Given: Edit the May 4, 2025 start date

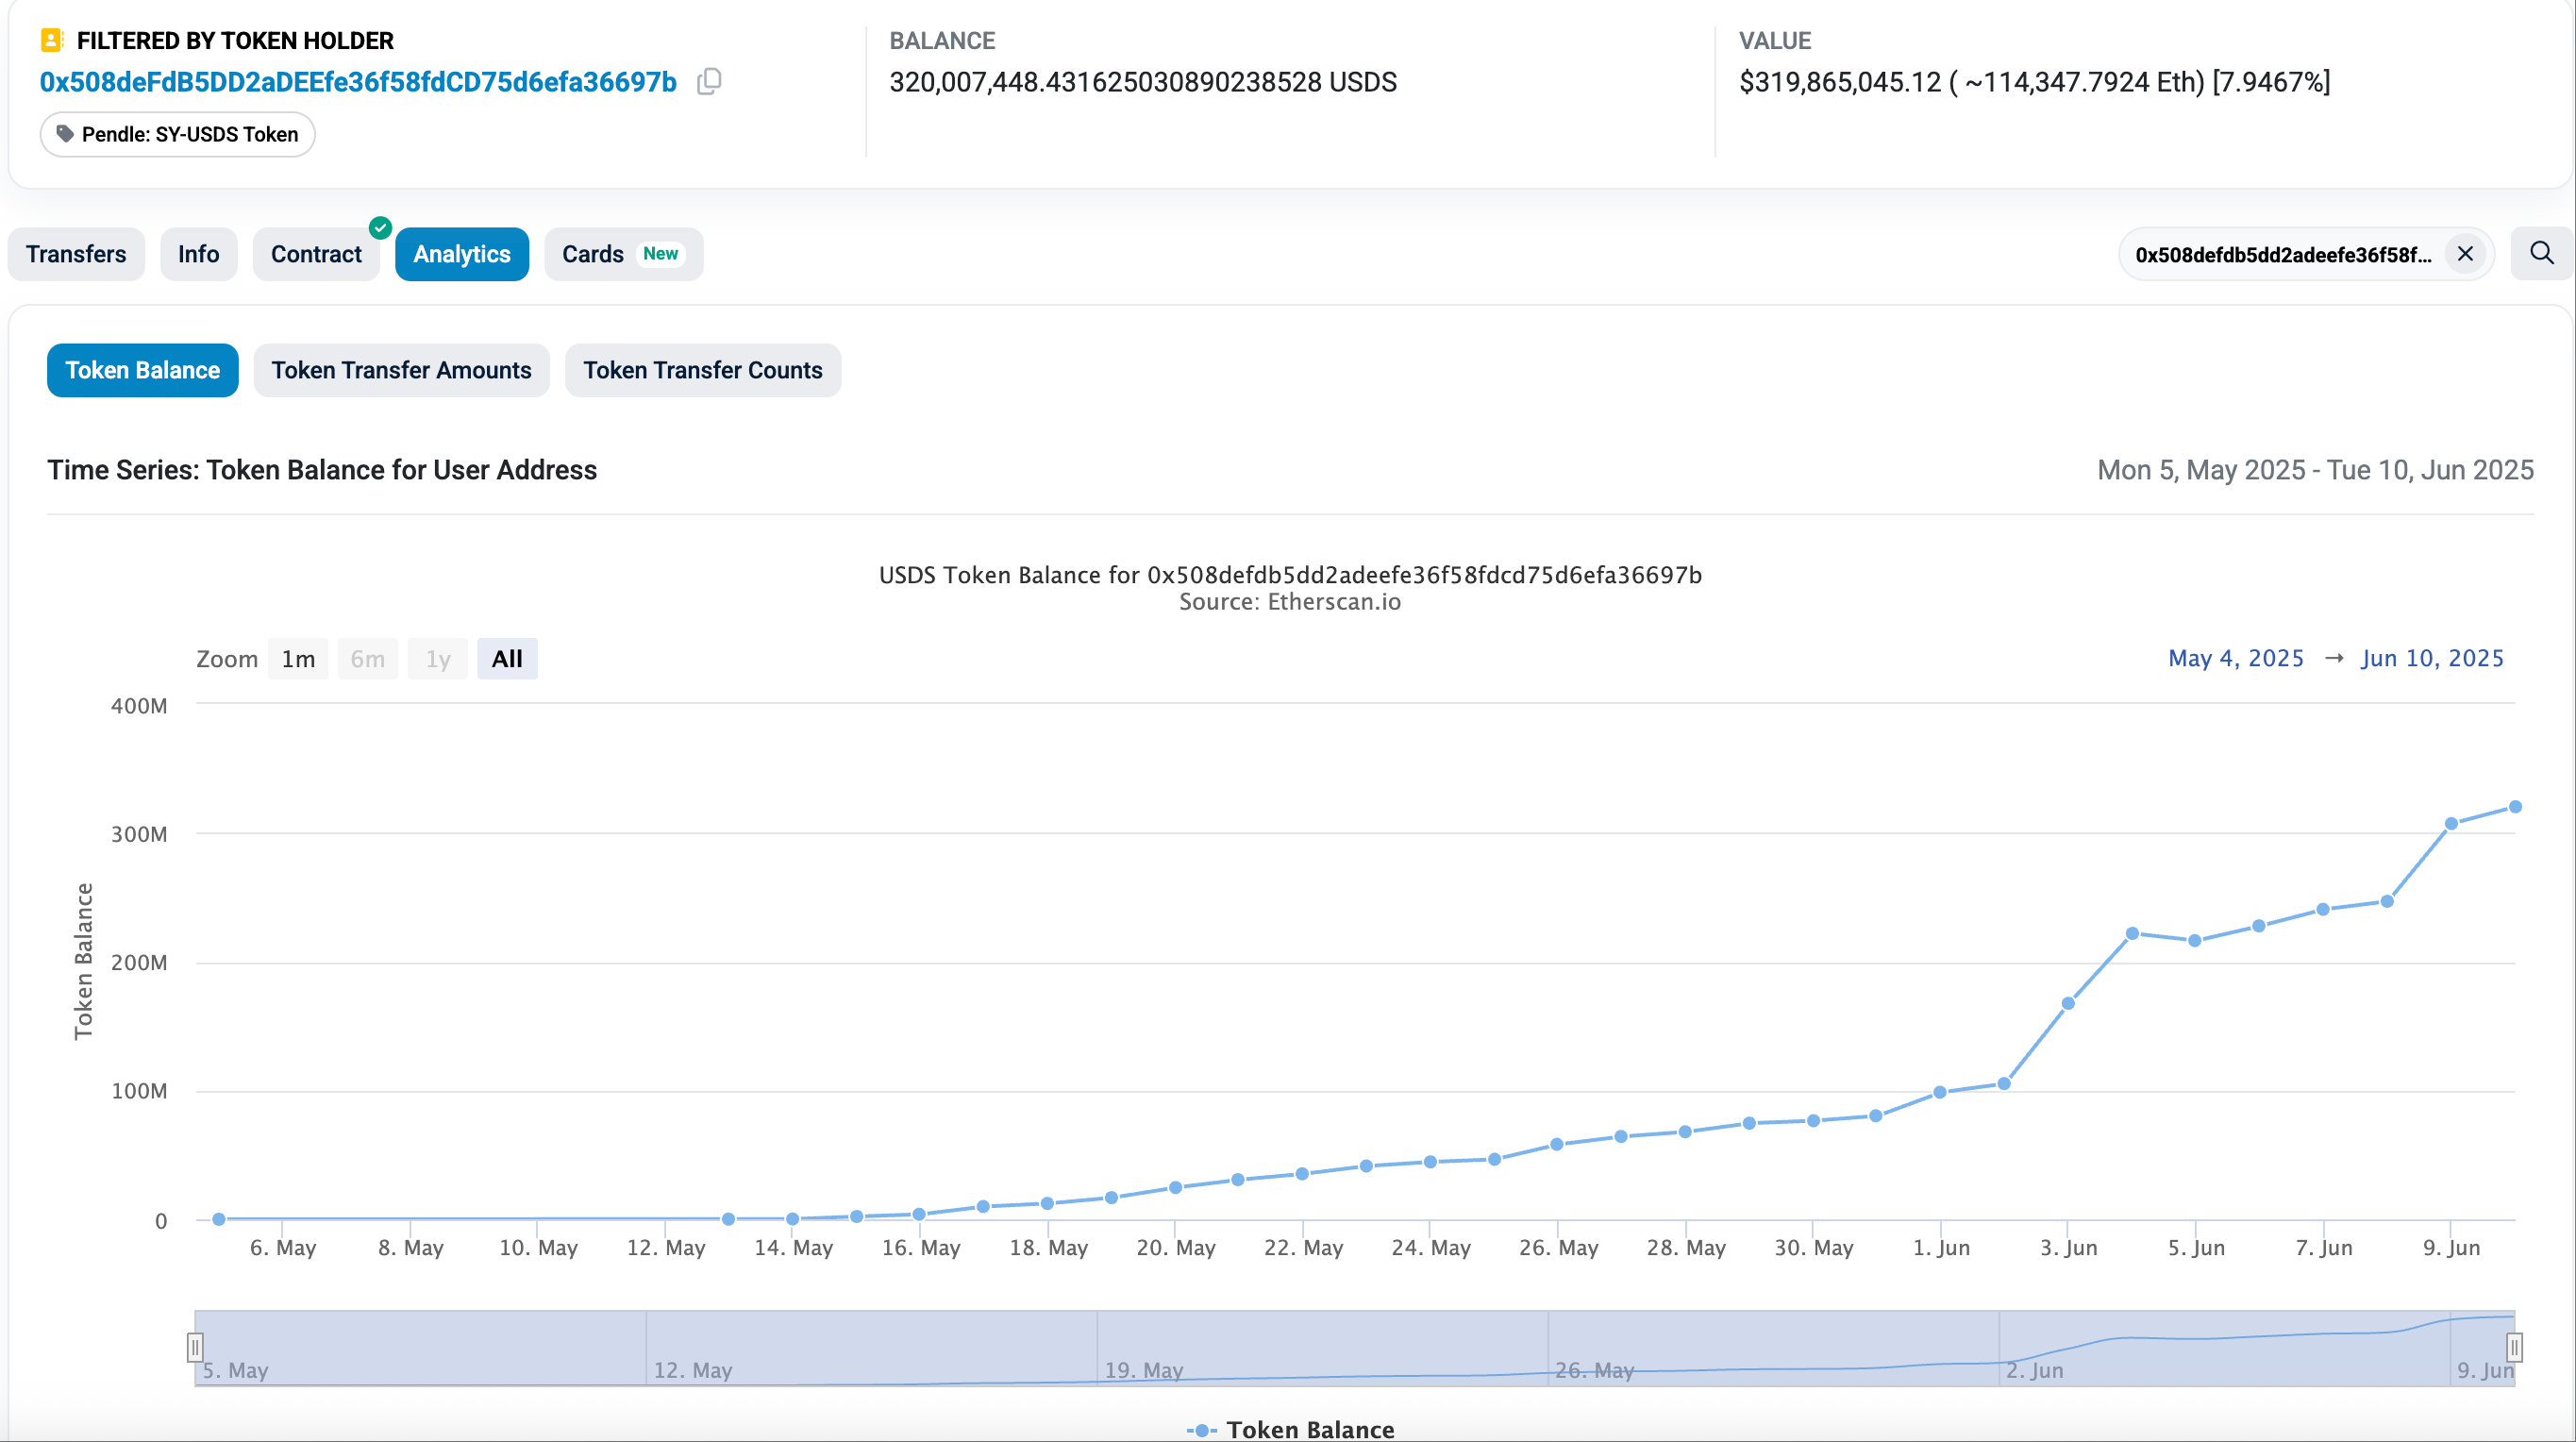Looking at the screenshot, I should (x=2235, y=658).
